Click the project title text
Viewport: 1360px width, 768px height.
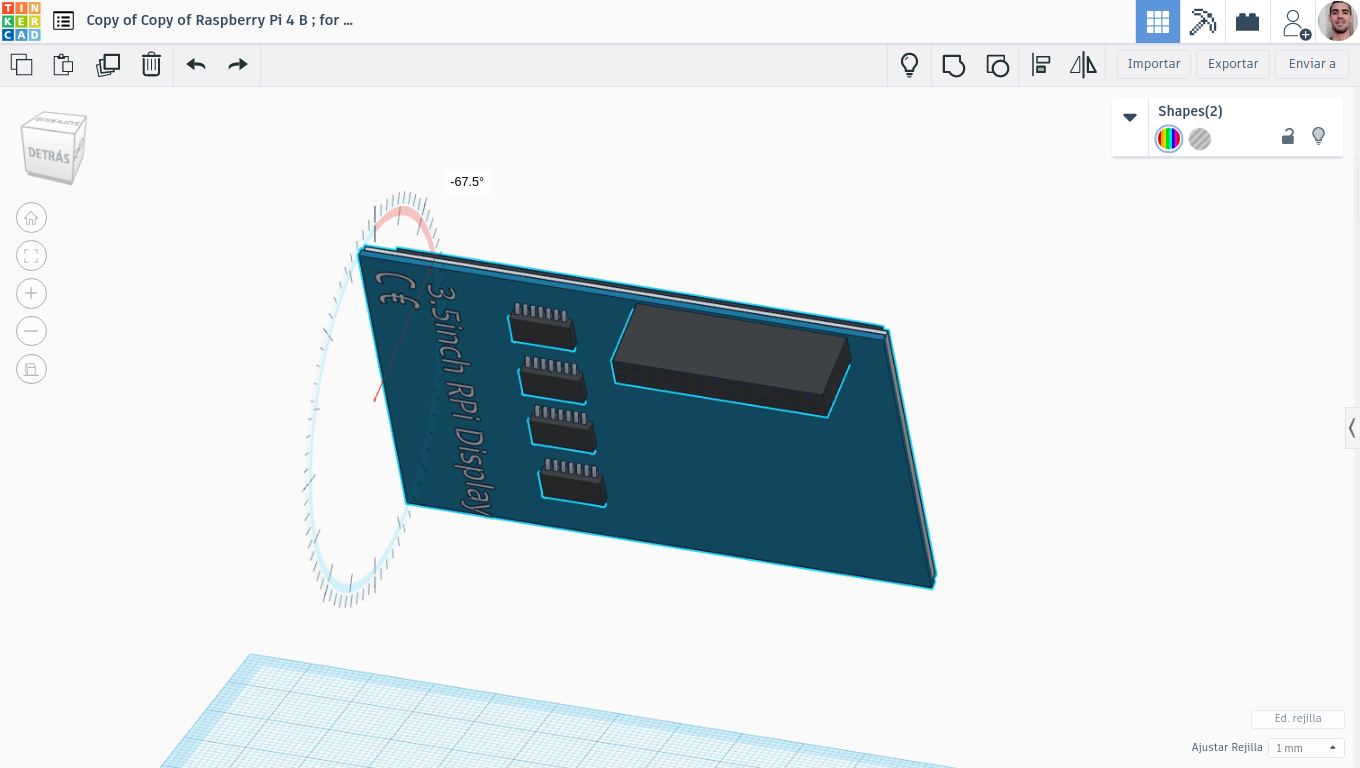220,20
